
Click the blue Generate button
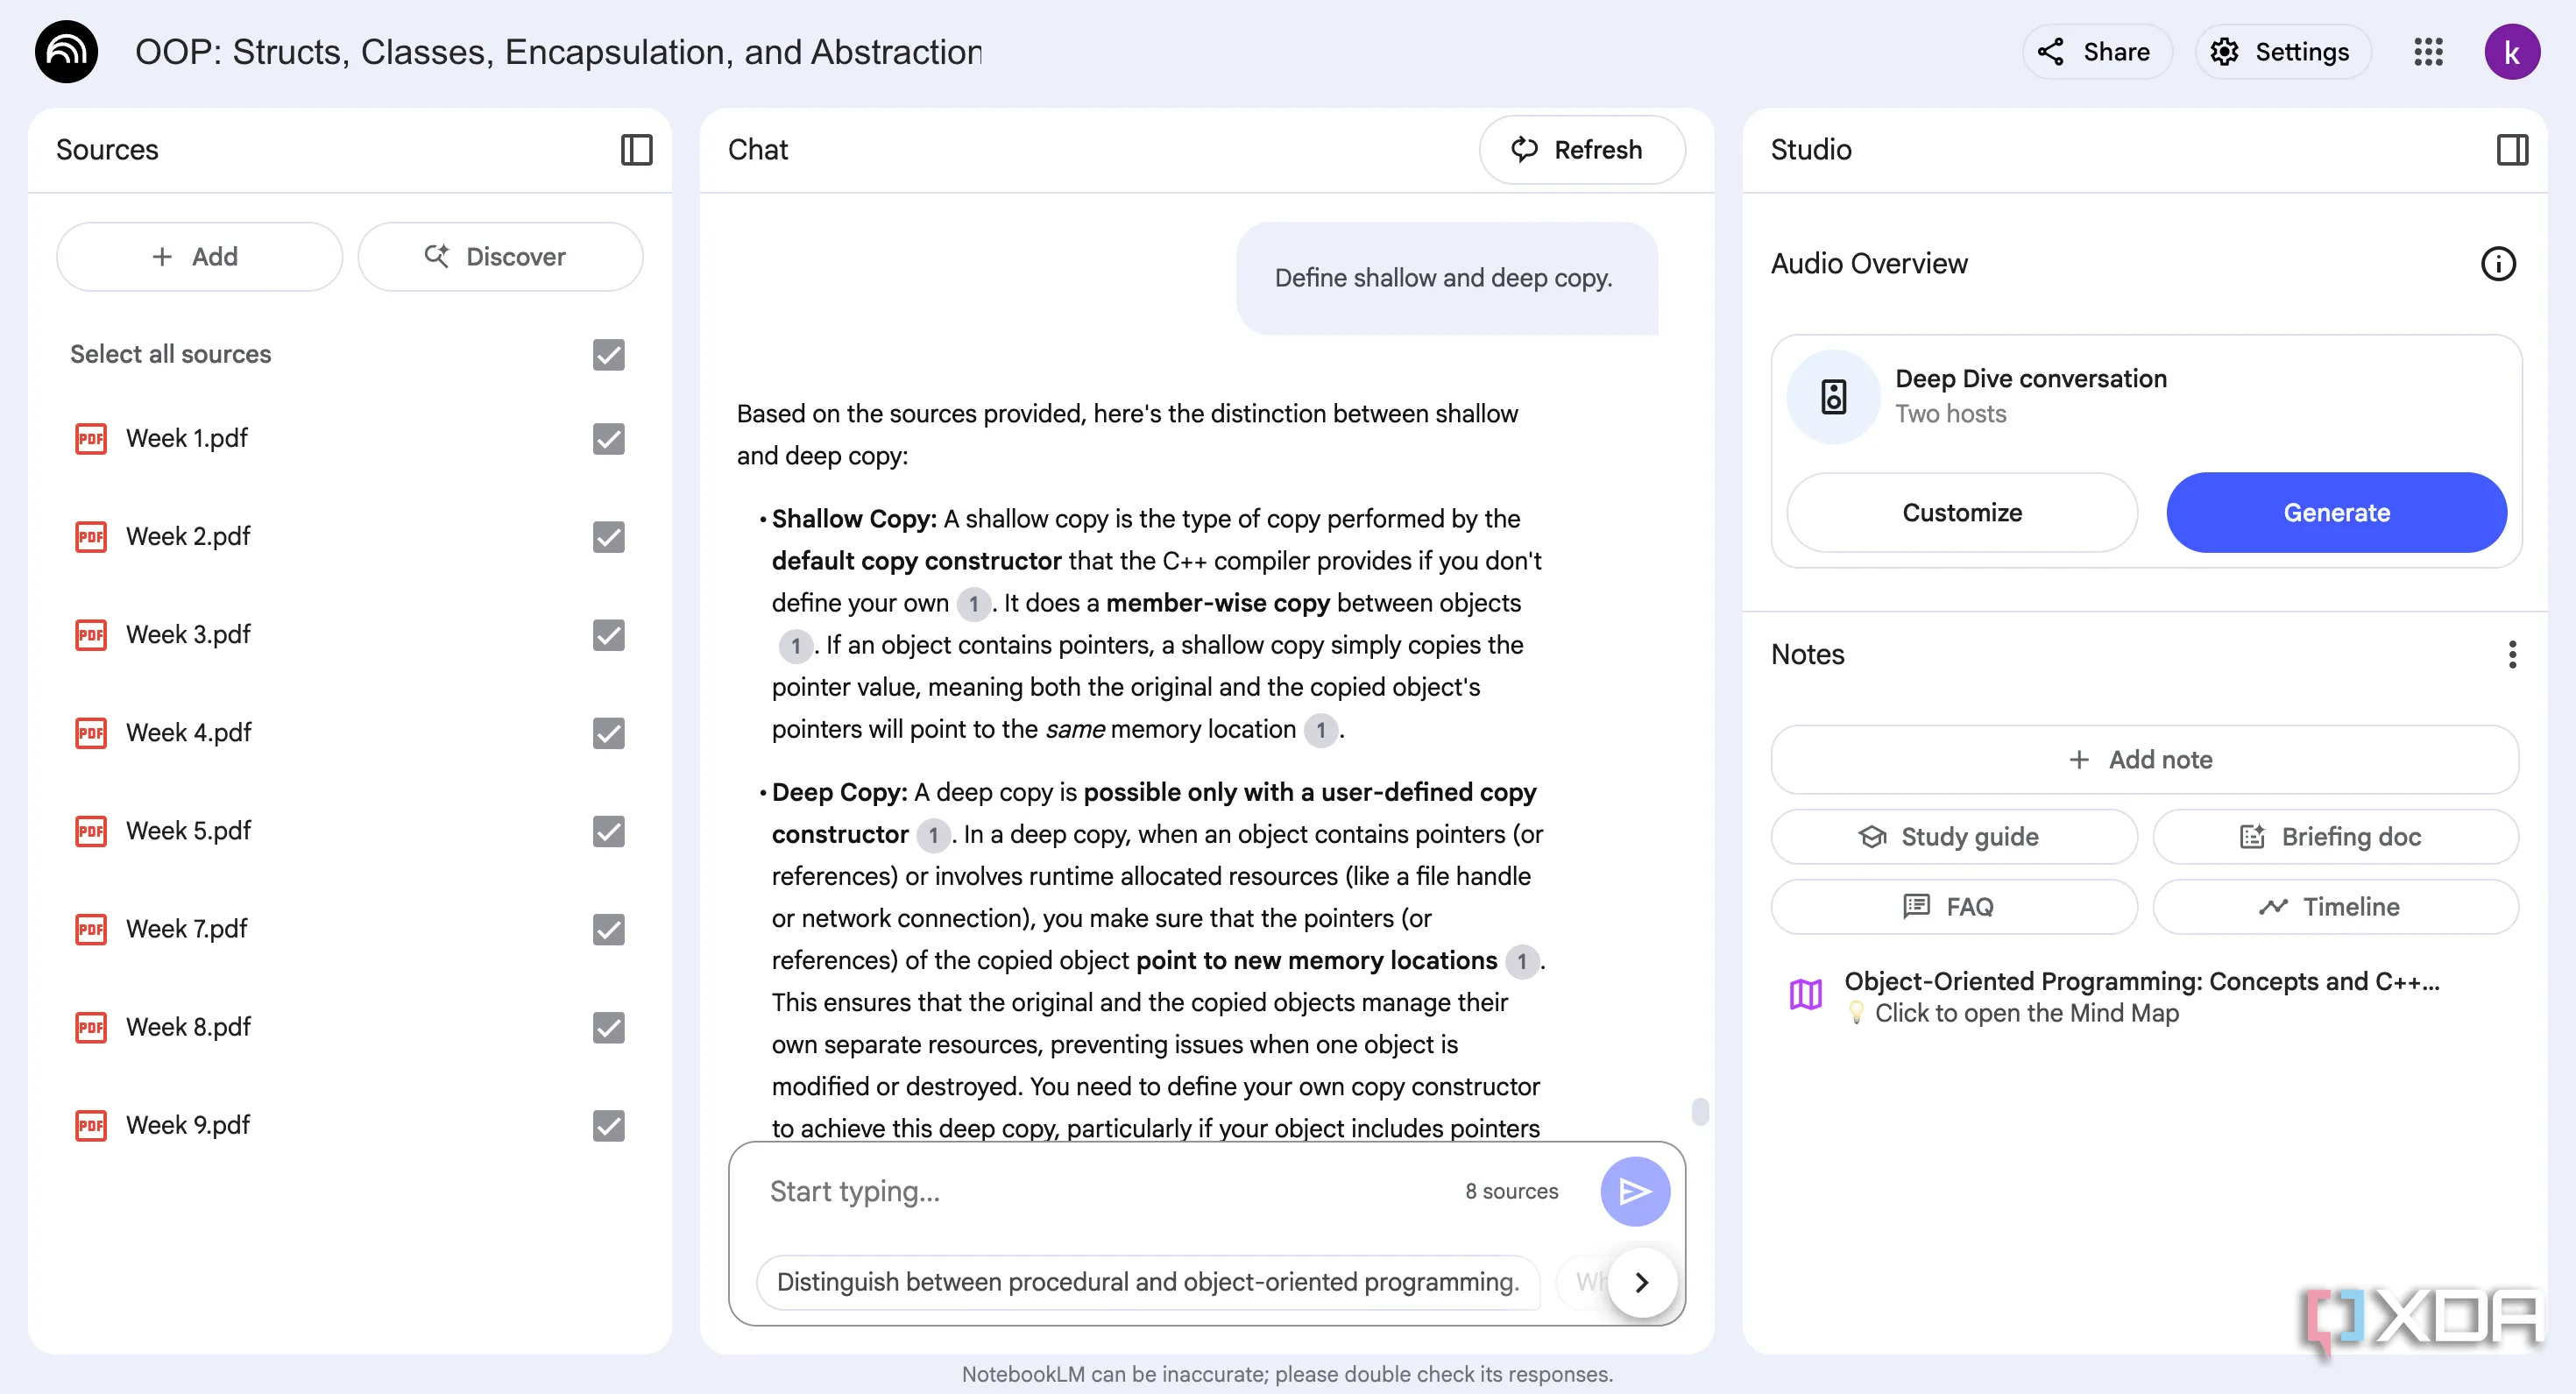pyautogui.click(x=2335, y=513)
